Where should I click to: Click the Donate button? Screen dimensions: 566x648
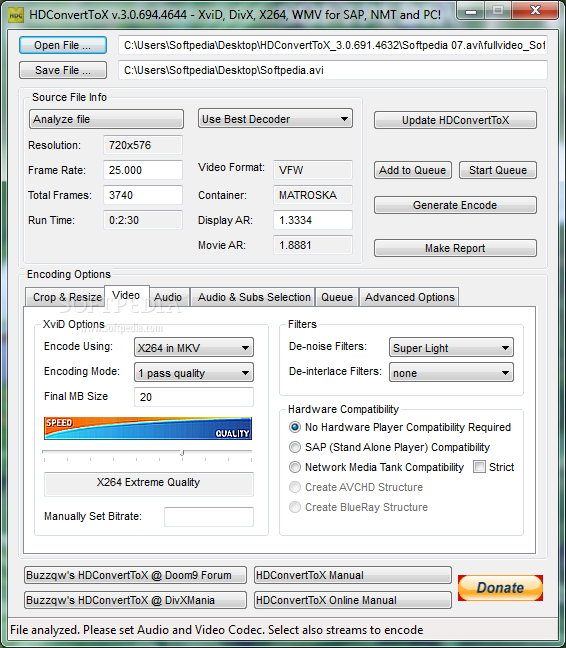(500, 587)
